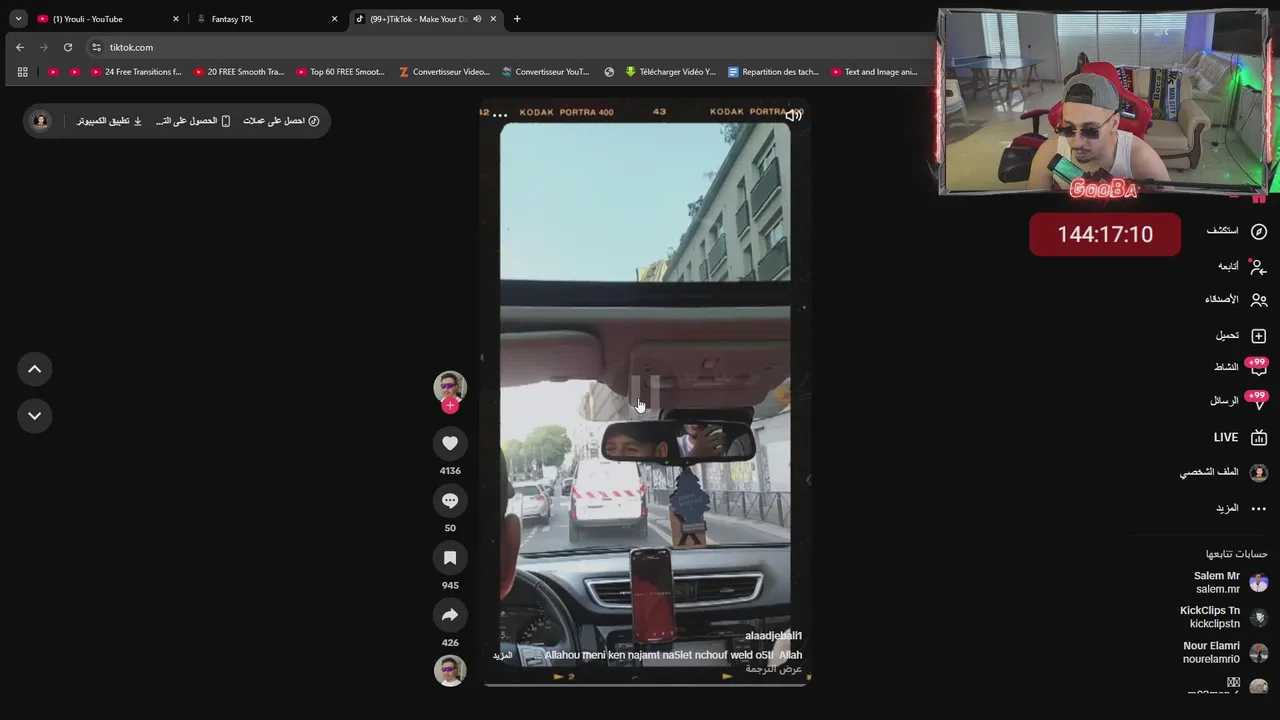Image resolution: width=1280 pixels, height=720 pixels.
Task: Open profile (الملف الشخصي) in sidebar
Action: [1223, 472]
